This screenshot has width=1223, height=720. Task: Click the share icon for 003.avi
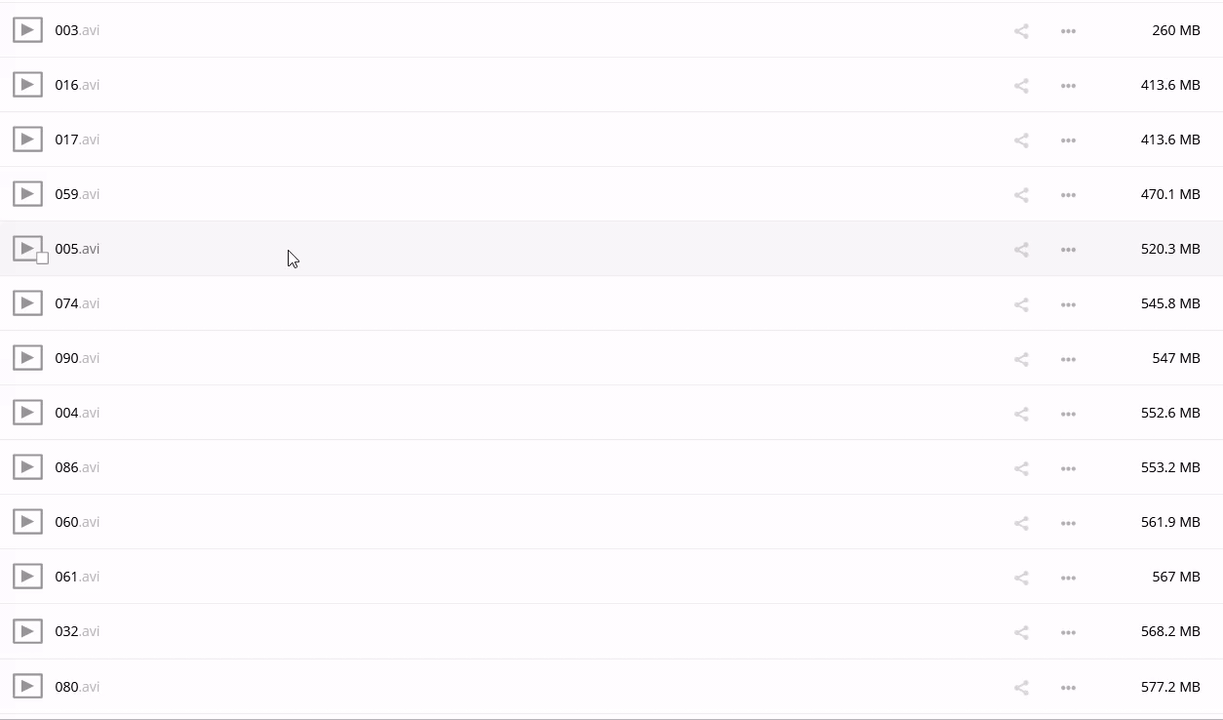tap(1021, 31)
